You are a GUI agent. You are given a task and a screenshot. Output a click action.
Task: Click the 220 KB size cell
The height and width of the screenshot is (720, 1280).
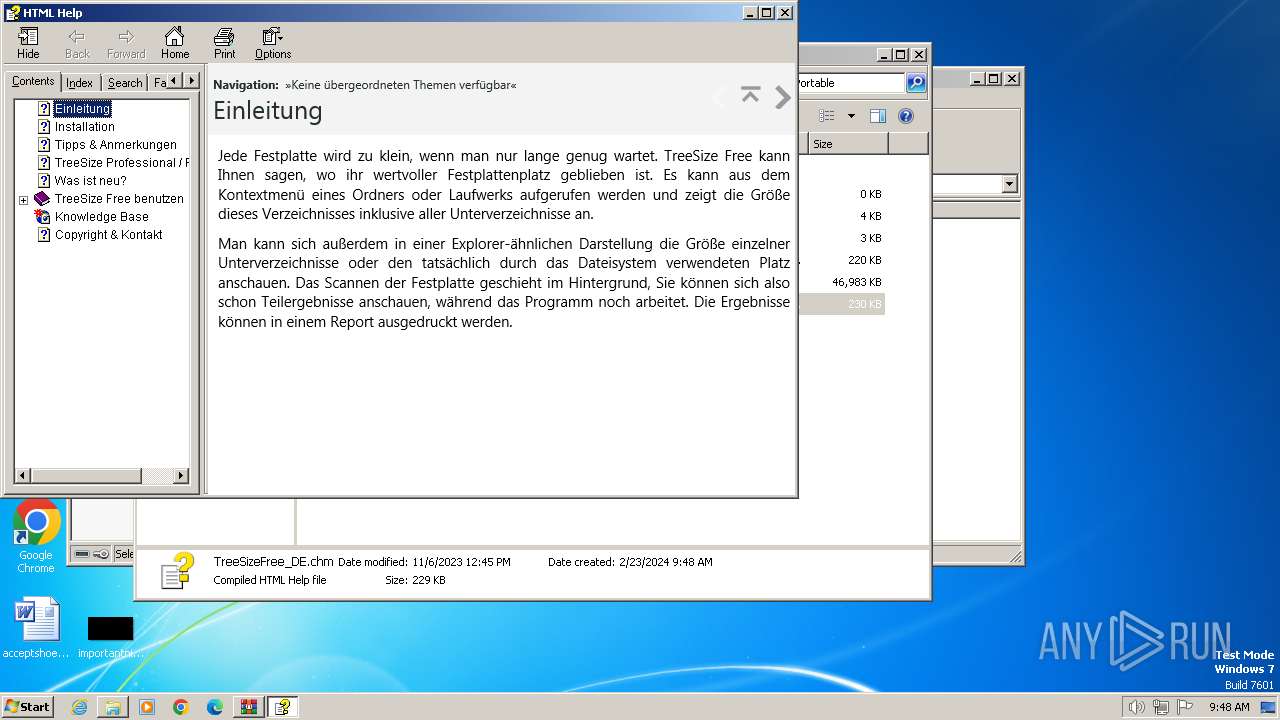(x=865, y=260)
